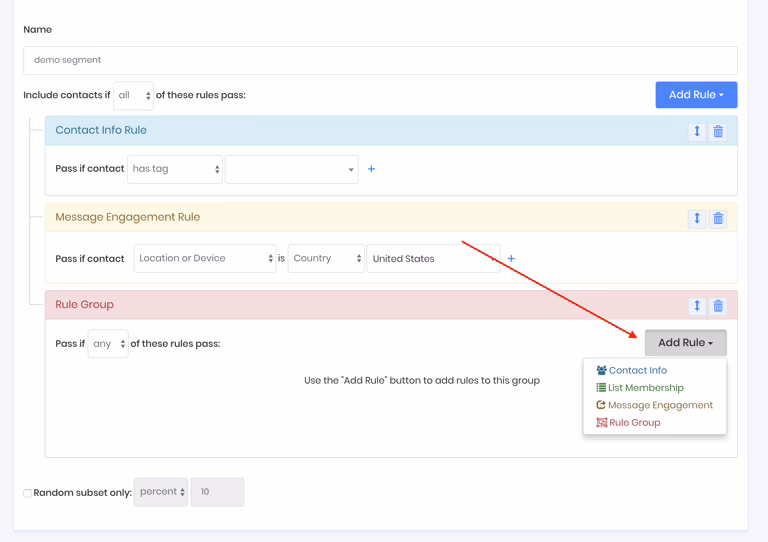Open the Country dropdown
The height and width of the screenshot is (542, 768).
pos(326,258)
